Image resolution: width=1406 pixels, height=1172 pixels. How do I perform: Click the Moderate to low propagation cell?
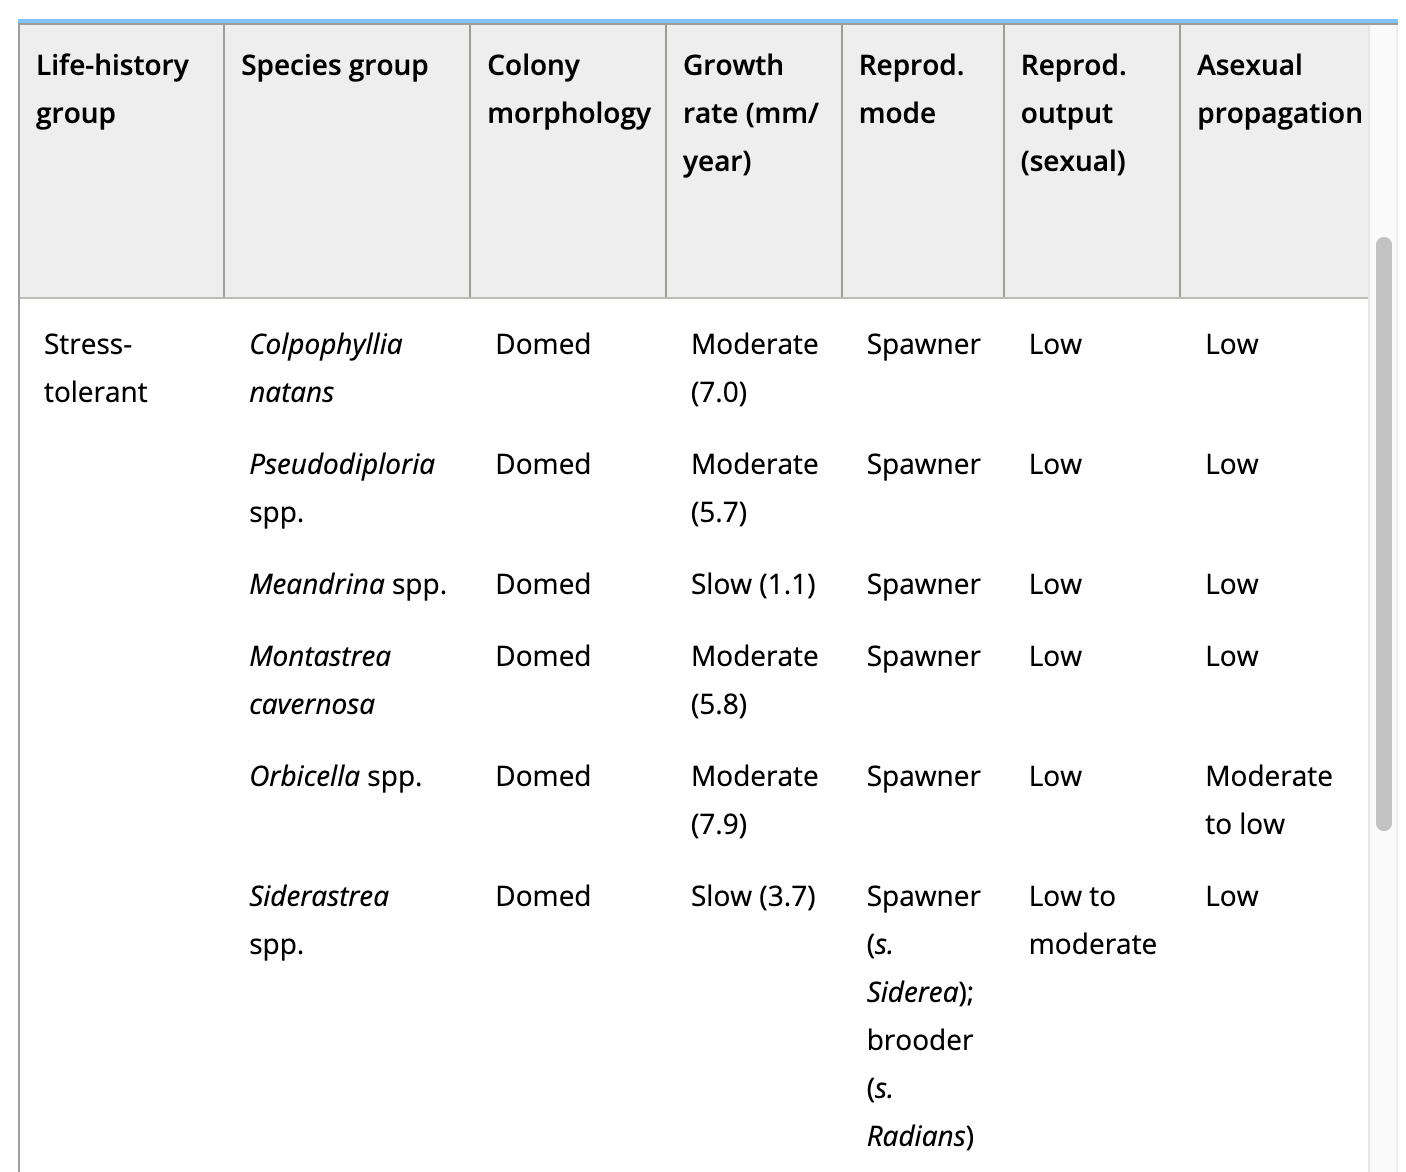click(x=1269, y=800)
